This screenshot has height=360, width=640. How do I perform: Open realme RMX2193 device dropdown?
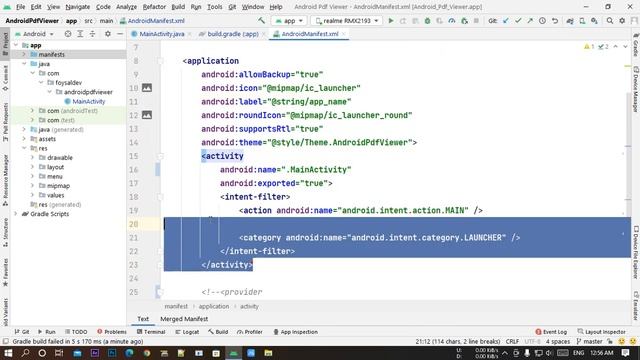pyautogui.click(x=347, y=21)
